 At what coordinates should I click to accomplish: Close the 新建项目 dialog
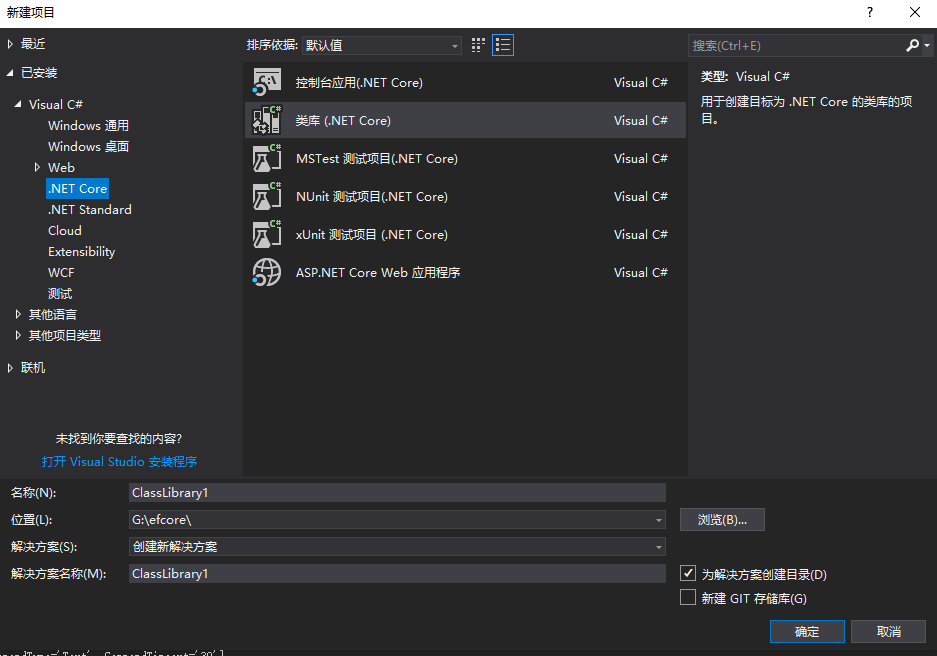[x=915, y=13]
